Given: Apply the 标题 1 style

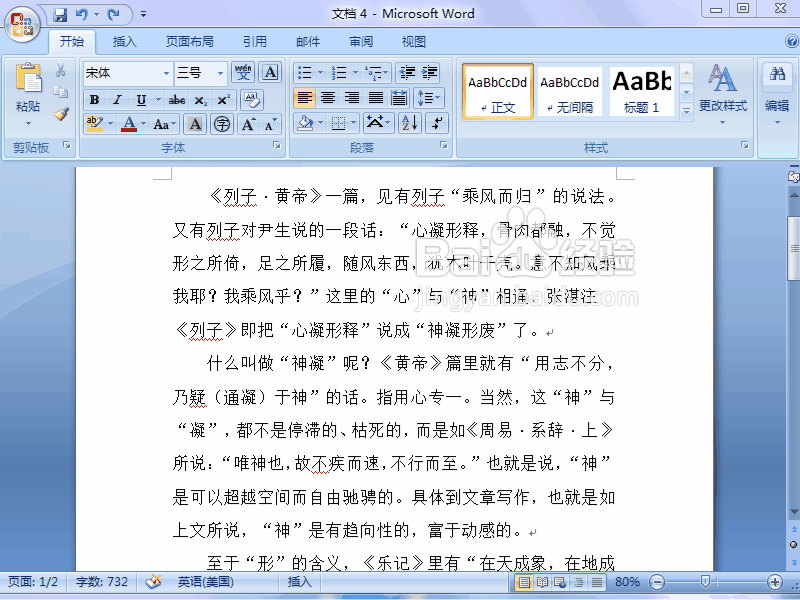Looking at the screenshot, I should tap(641, 90).
